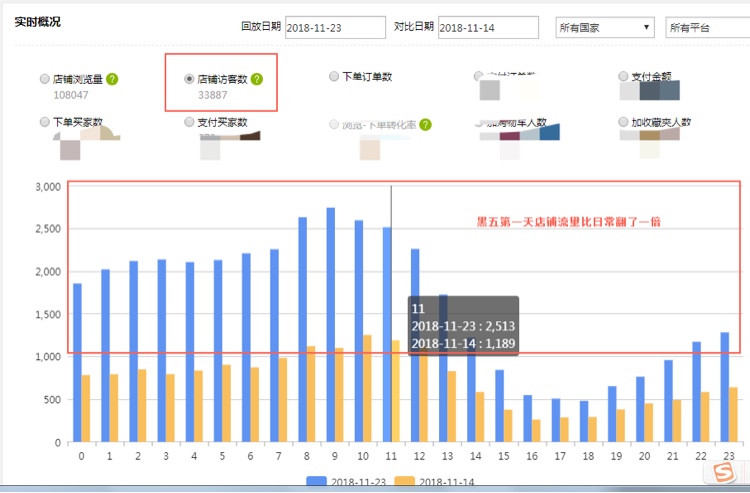Click y-axis label 3,000
750x493 pixels.
click(48, 186)
